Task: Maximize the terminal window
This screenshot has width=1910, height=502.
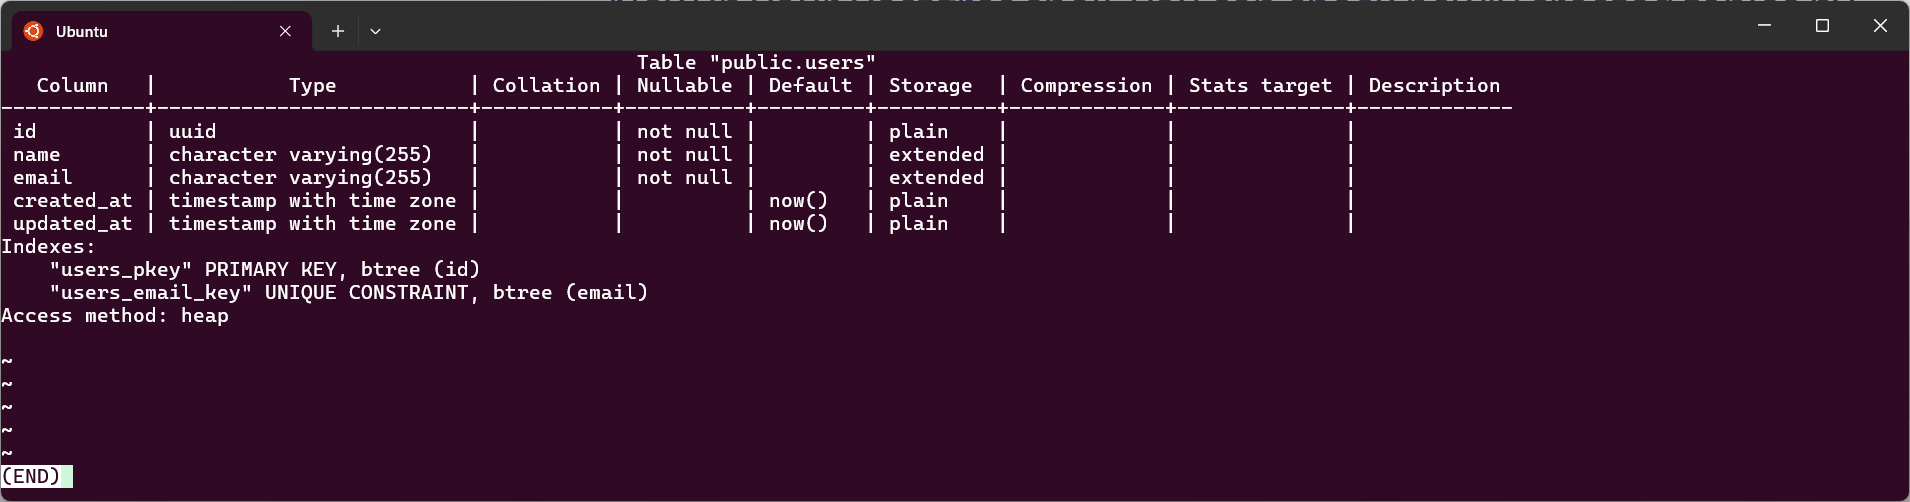Action: 1822,26
